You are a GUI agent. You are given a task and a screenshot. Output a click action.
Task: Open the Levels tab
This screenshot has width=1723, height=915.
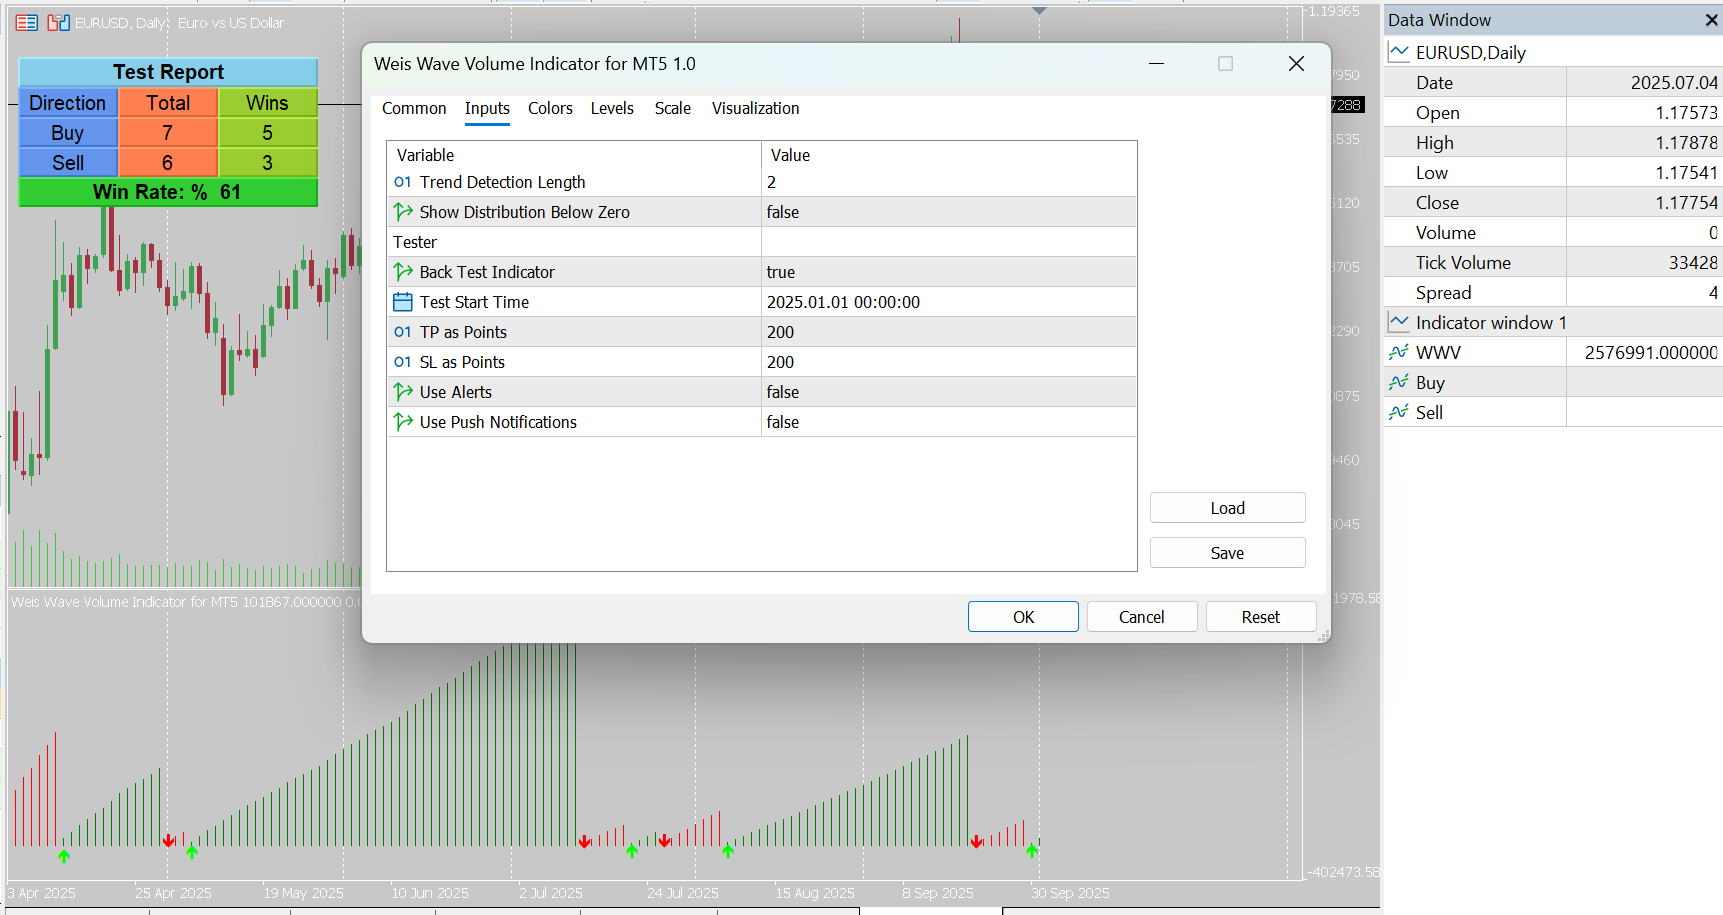coord(612,108)
